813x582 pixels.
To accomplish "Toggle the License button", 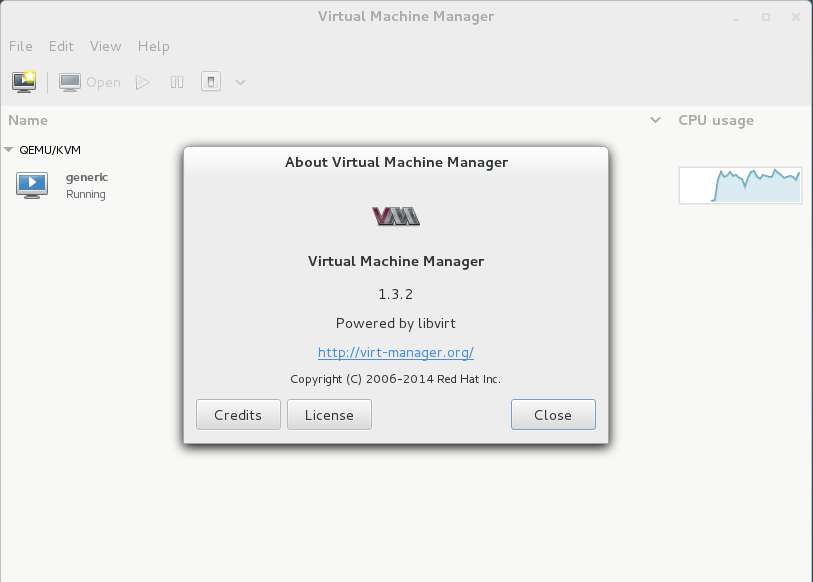I will (x=329, y=415).
